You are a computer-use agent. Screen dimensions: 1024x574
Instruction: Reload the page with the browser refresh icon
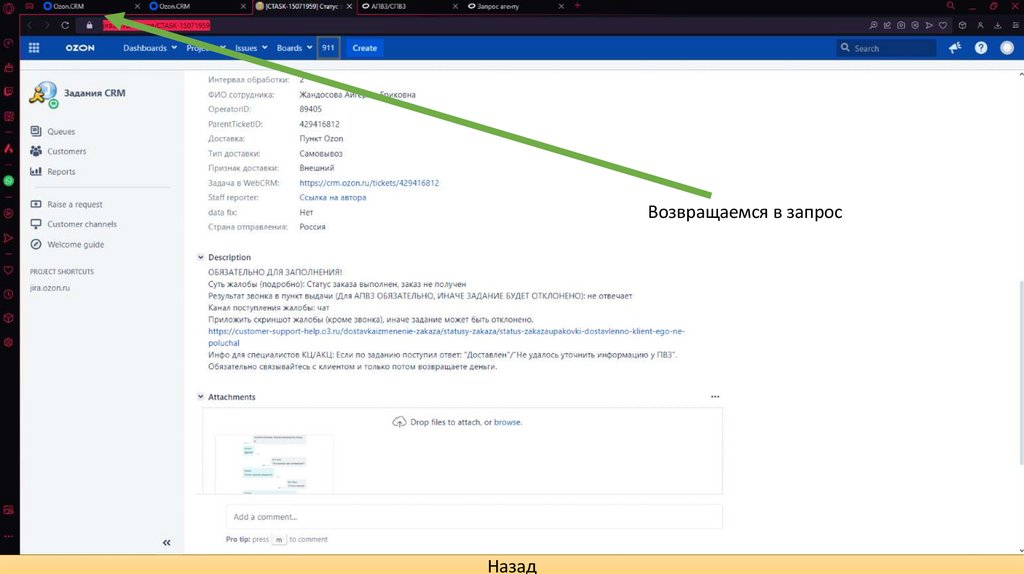pos(65,25)
